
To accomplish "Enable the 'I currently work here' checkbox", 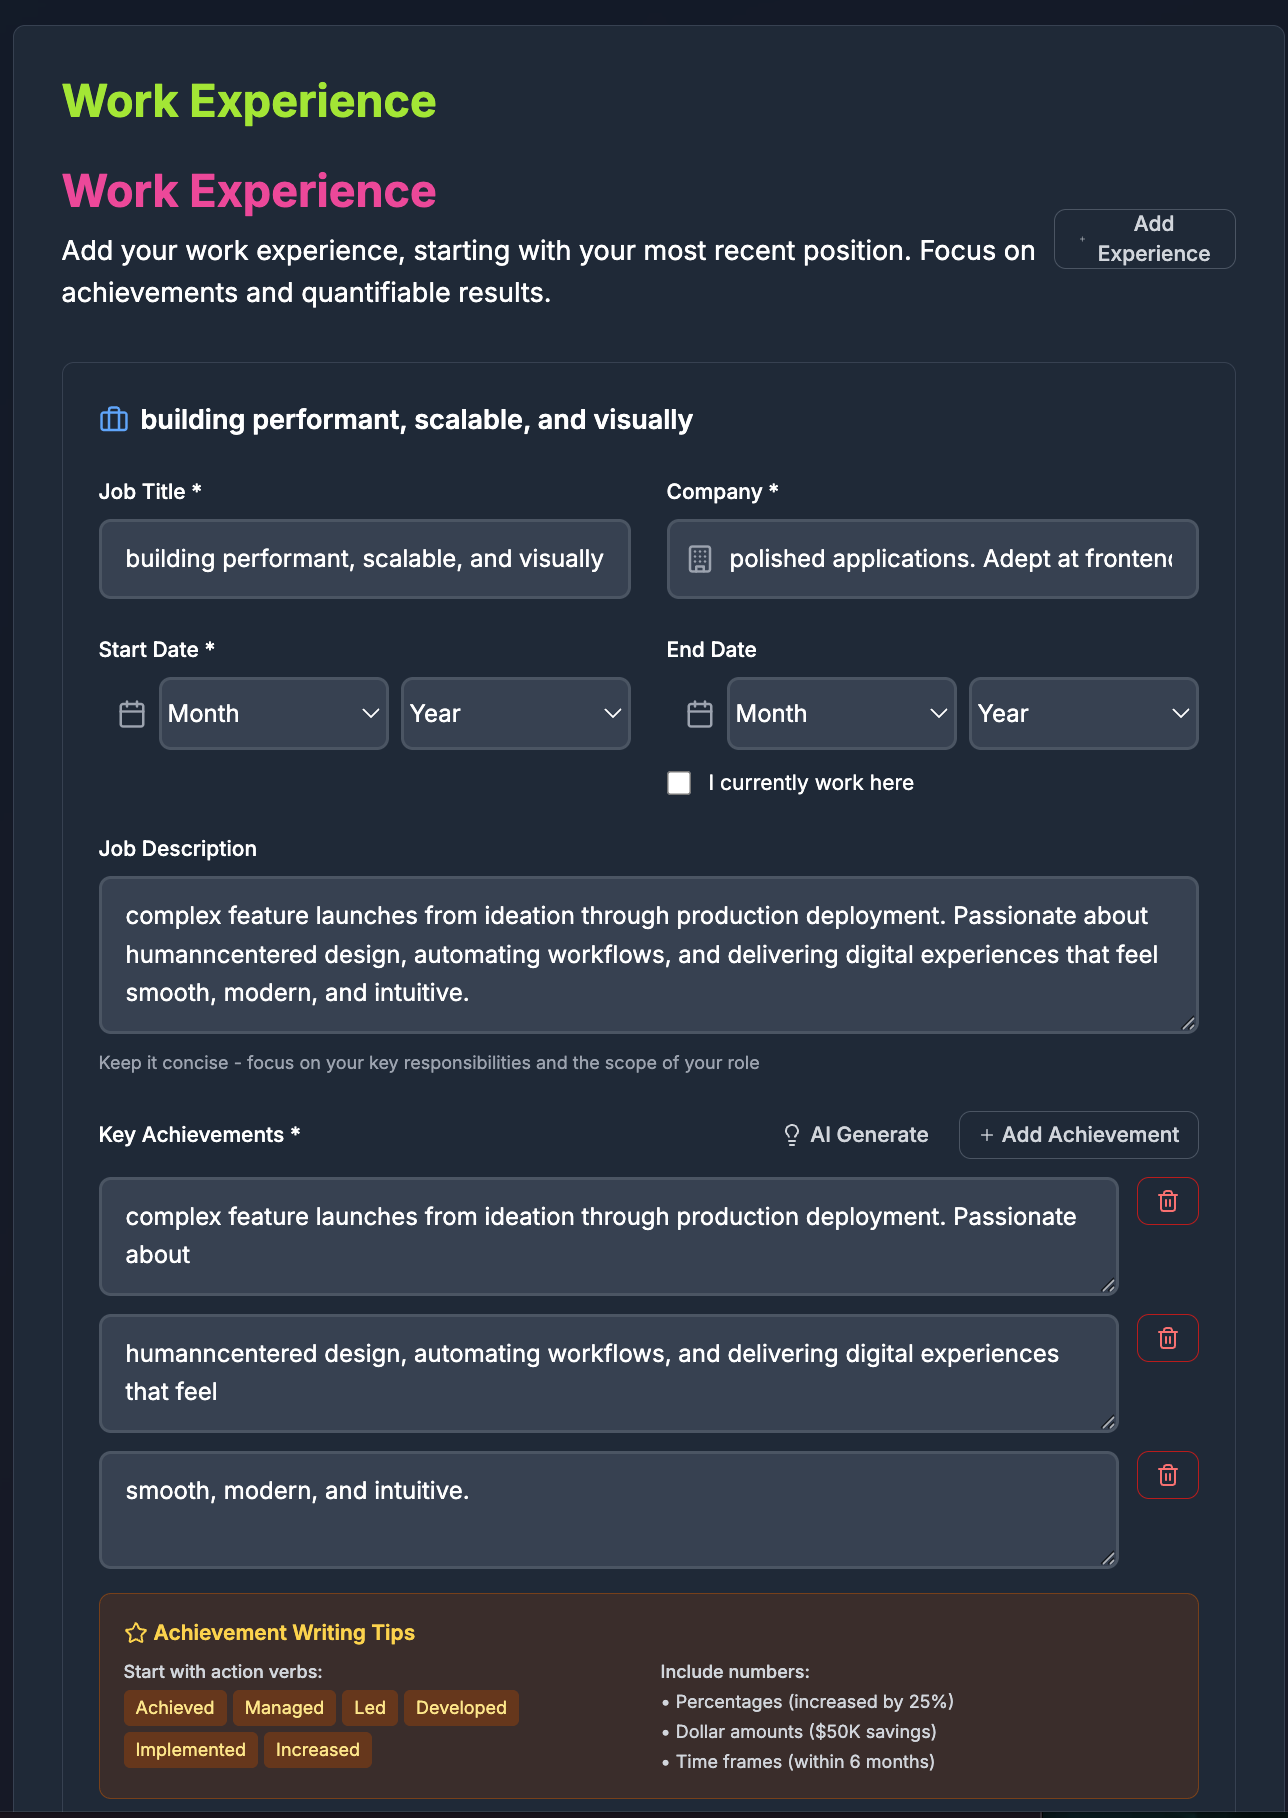I will [679, 783].
